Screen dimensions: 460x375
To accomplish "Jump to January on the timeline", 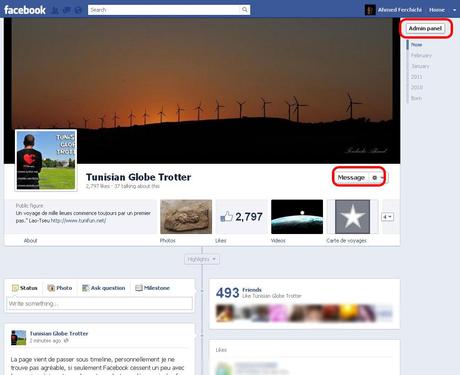I will click(x=420, y=66).
